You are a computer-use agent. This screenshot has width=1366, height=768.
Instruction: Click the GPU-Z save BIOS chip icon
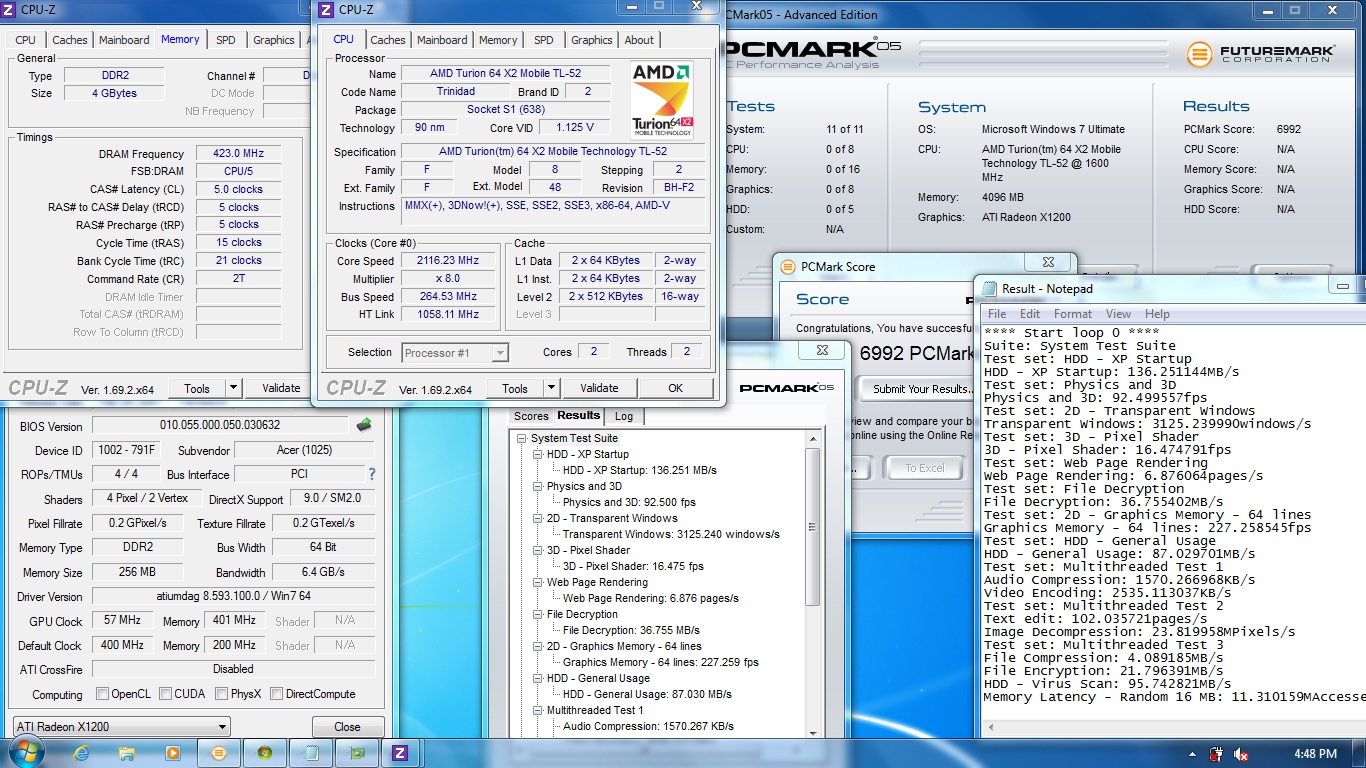coord(364,425)
